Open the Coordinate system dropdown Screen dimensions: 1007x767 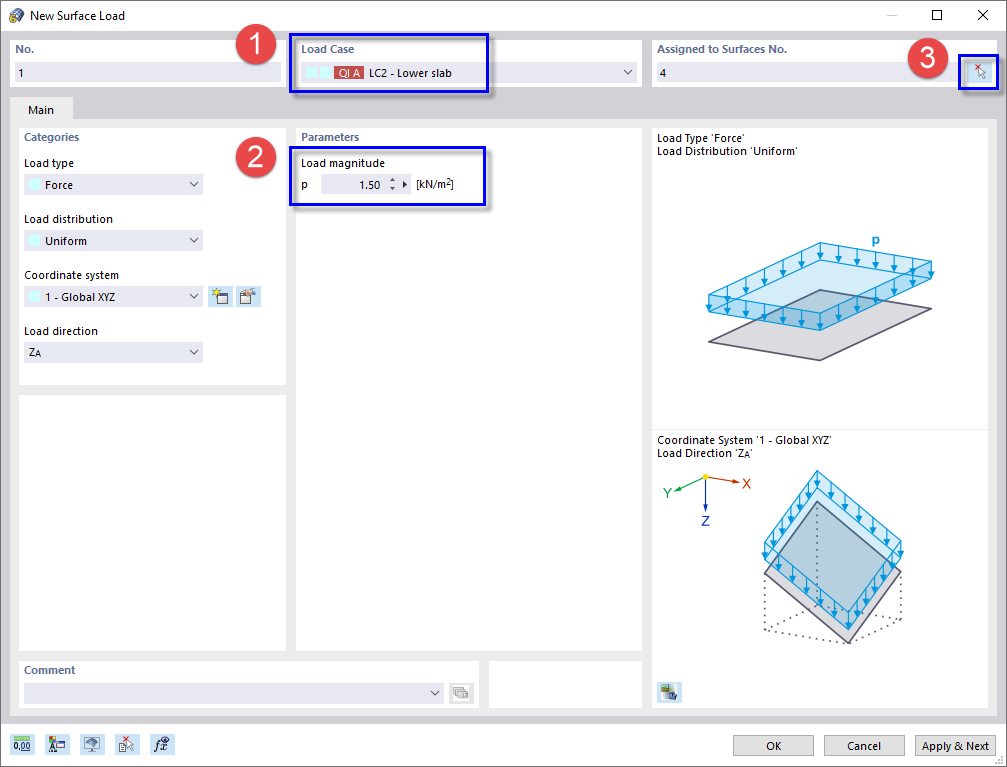[x=193, y=296]
